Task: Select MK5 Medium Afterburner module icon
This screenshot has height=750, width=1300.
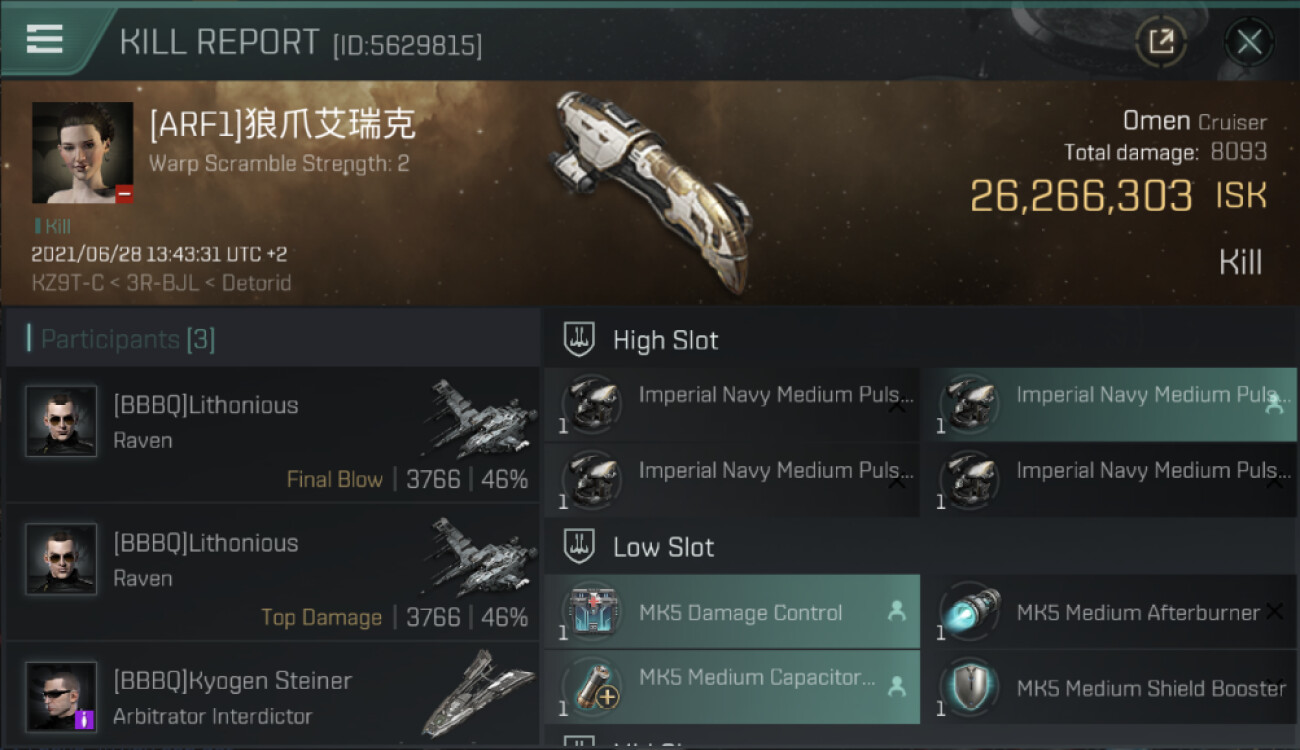Action: point(970,612)
